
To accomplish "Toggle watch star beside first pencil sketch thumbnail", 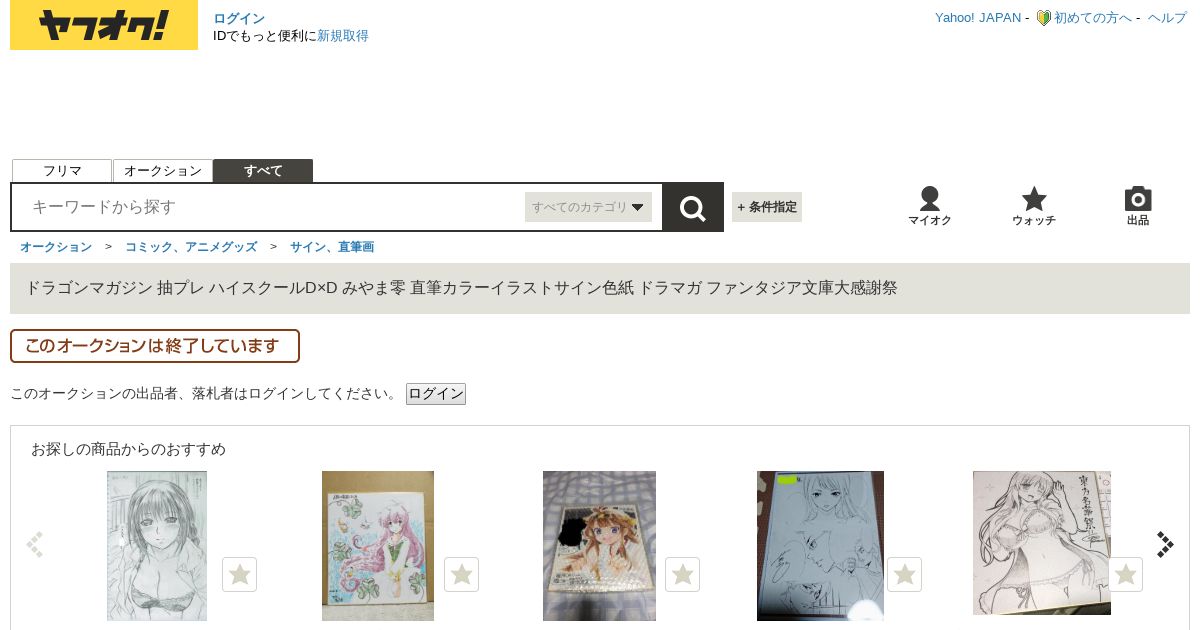I will [x=239, y=574].
